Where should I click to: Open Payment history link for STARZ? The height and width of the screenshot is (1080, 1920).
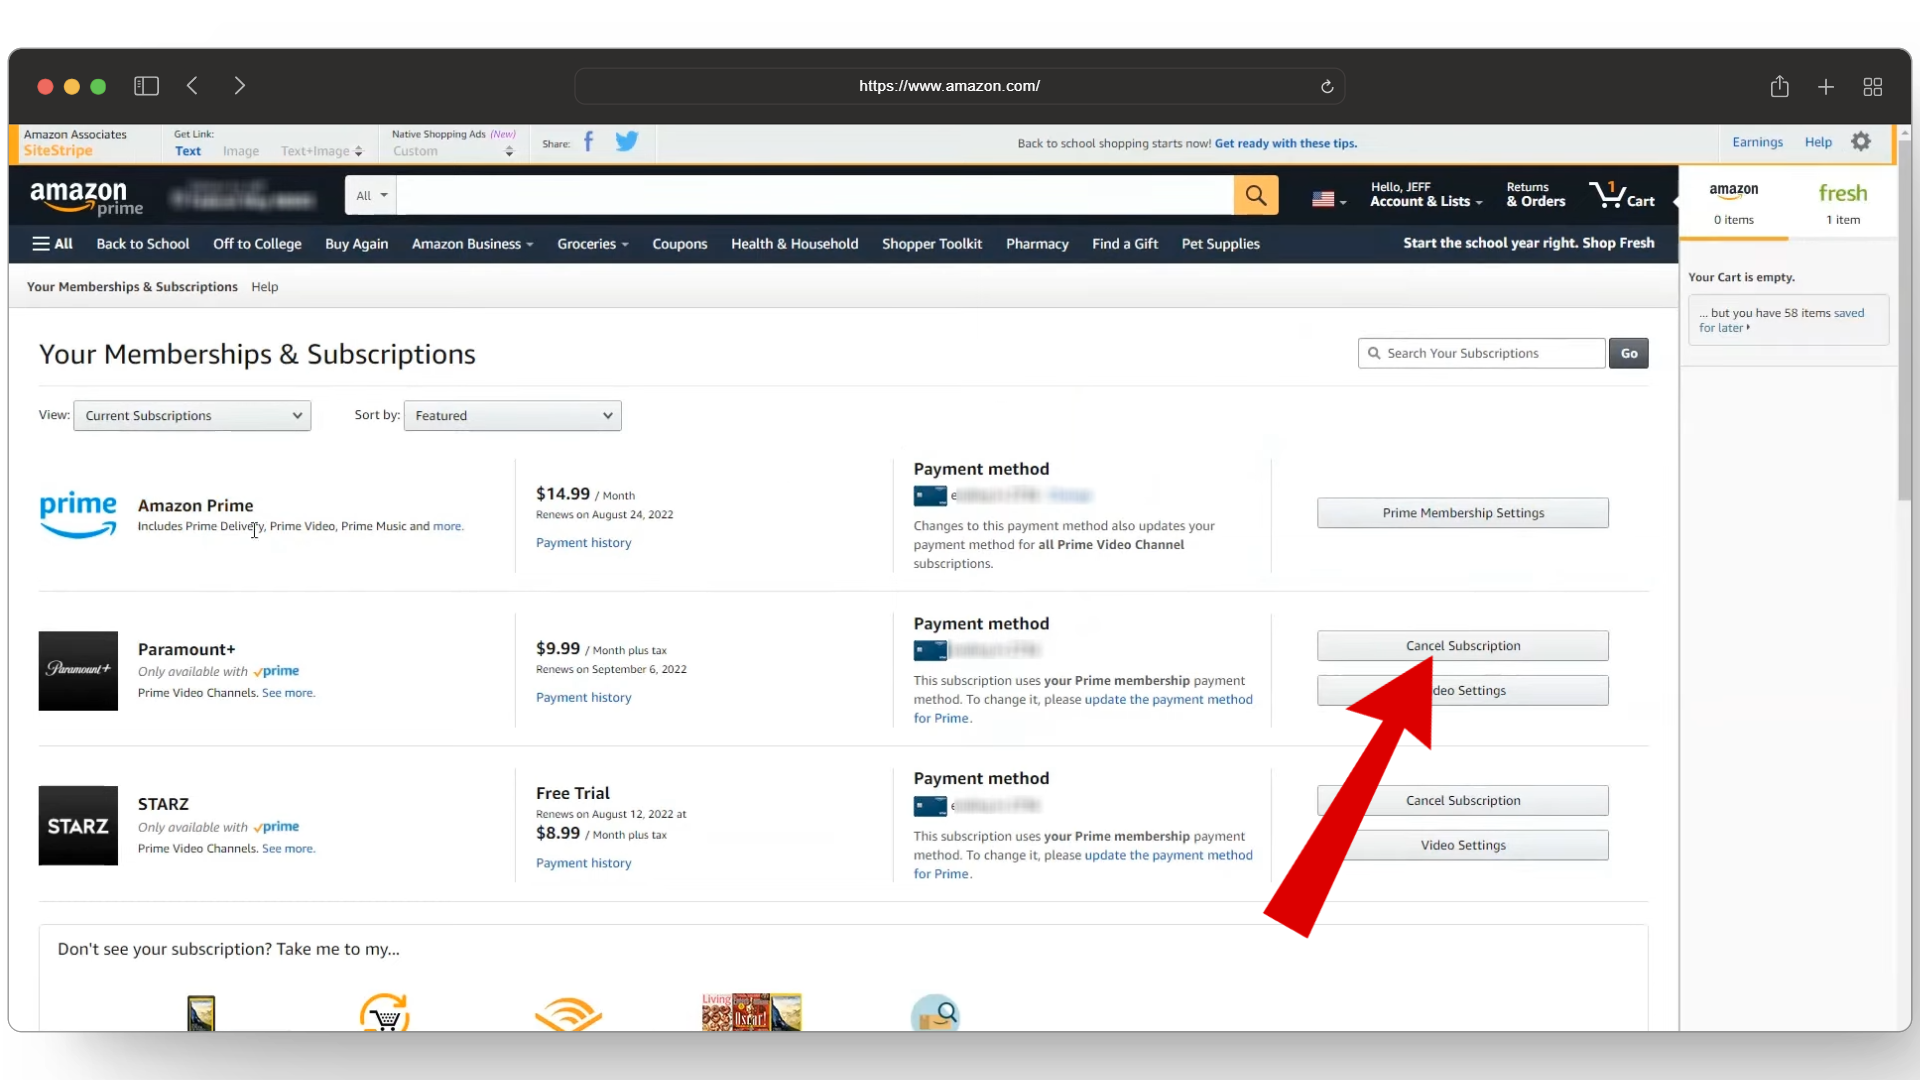coord(583,863)
